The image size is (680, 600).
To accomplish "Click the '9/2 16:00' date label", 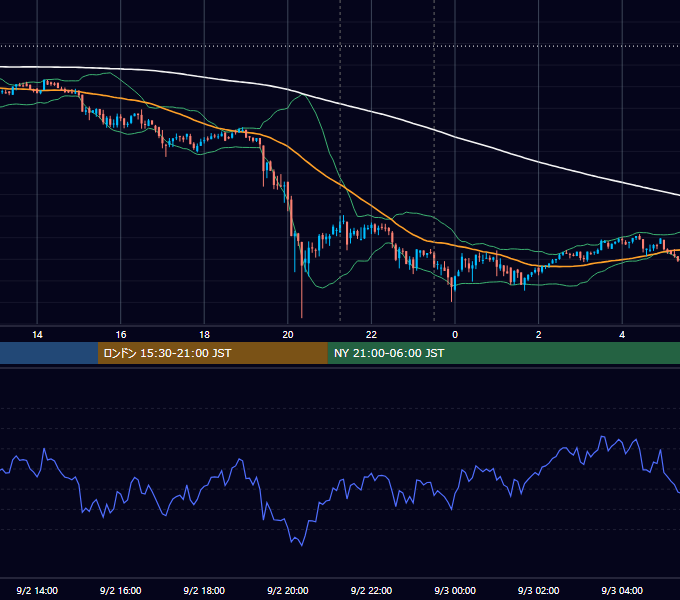I will point(121,590).
